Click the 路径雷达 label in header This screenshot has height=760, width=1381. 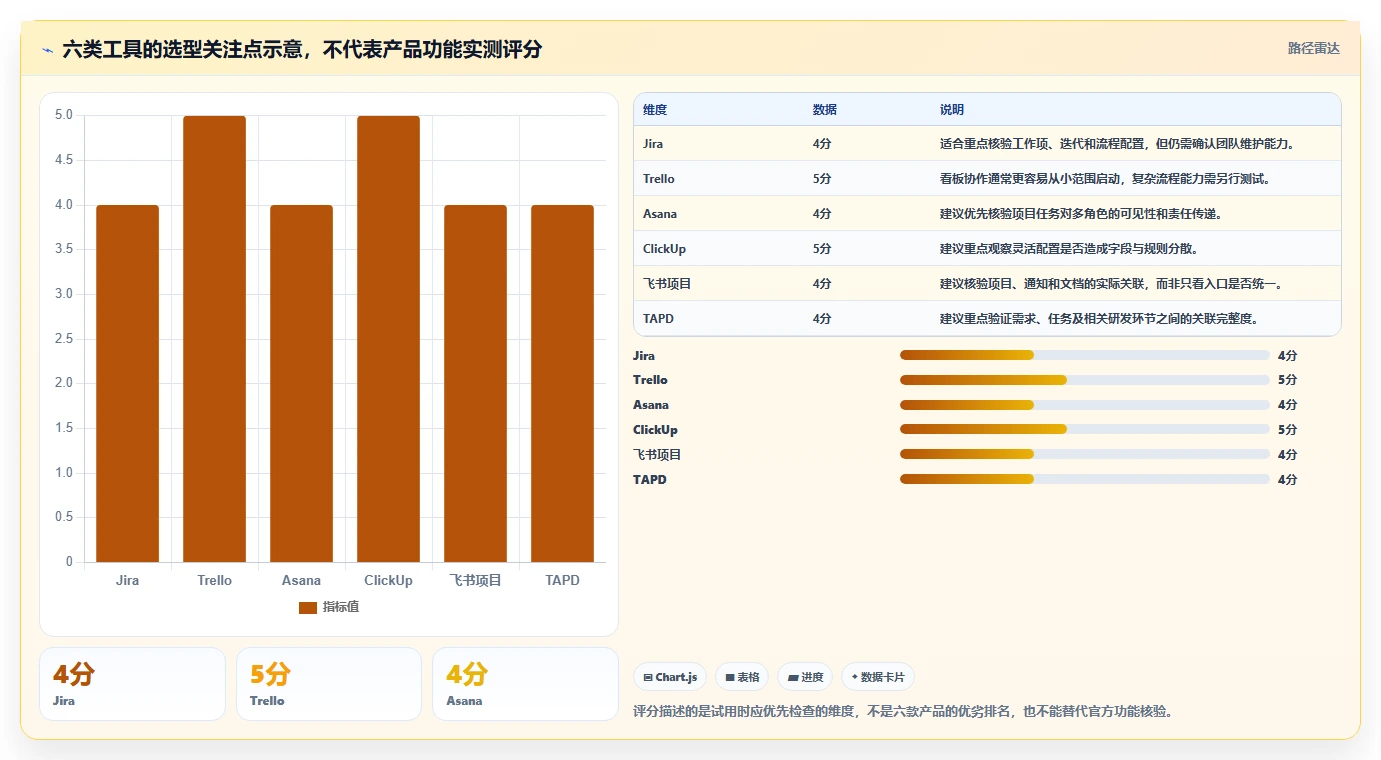(x=1313, y=48)
